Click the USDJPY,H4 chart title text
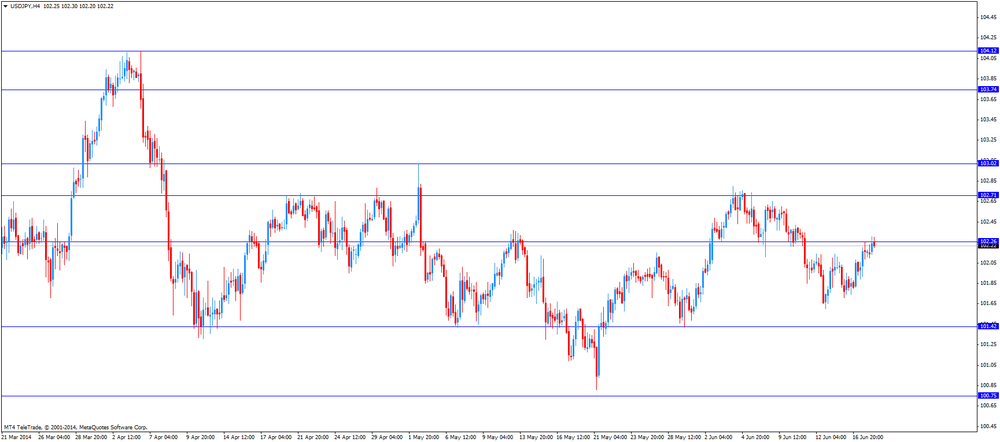 (x=26, y=5)
